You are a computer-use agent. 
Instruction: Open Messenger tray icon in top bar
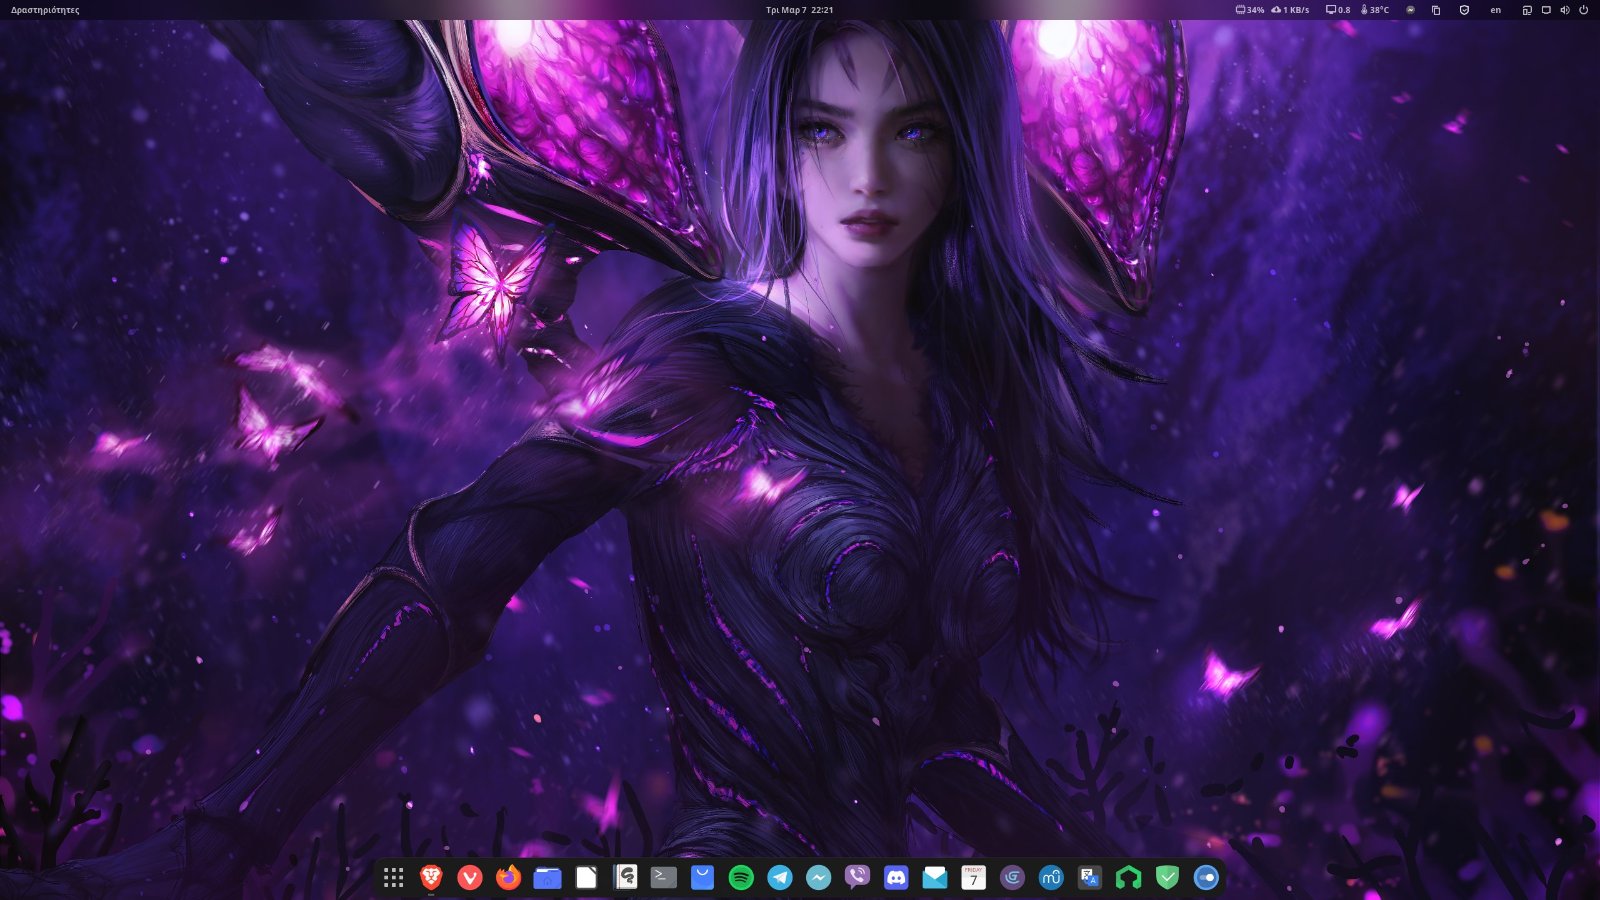[x=1410, y=10]
